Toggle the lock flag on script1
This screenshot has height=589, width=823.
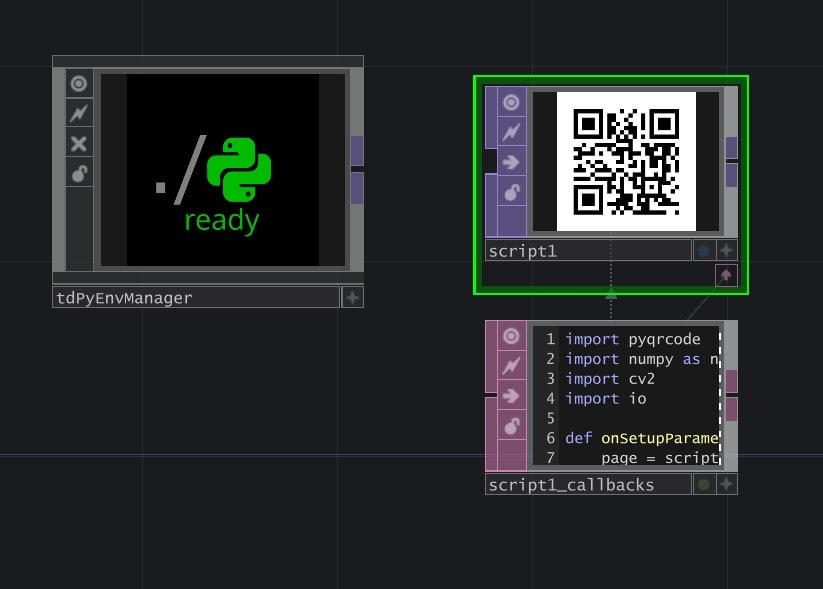click(511, 192)
